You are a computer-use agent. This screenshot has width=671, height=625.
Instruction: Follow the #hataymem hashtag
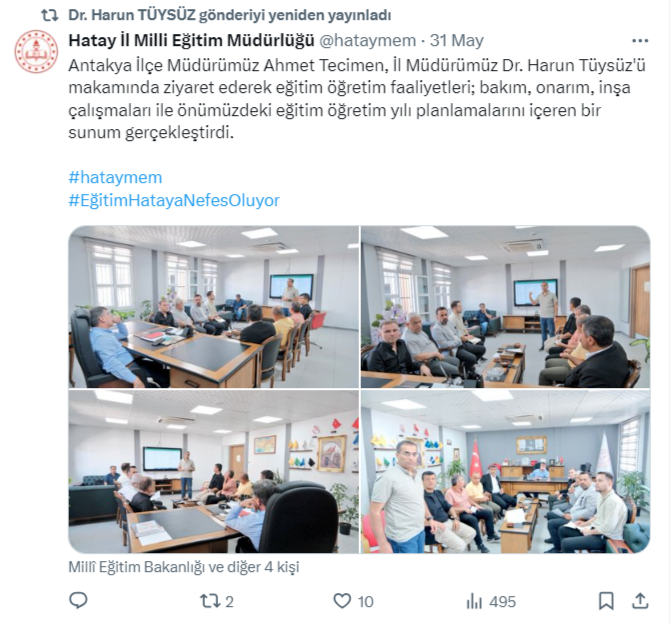[x=115, y=178]
